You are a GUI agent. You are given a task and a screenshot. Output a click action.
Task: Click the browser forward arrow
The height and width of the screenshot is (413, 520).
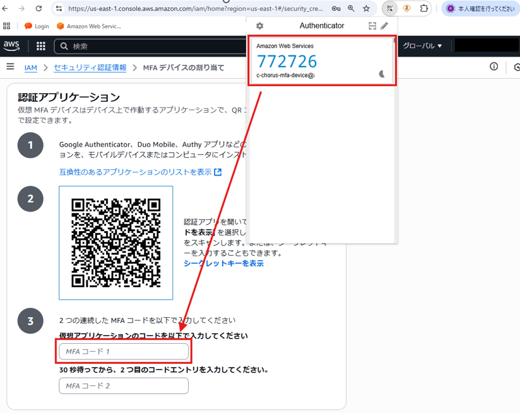pos(22,8)
